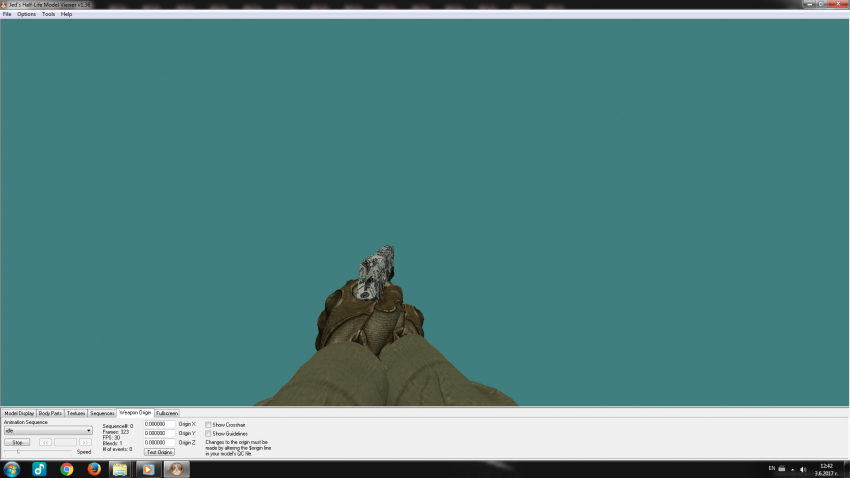850x478 pixels.
Task: Click the Origin Y input field
Action: pos(159,434)
